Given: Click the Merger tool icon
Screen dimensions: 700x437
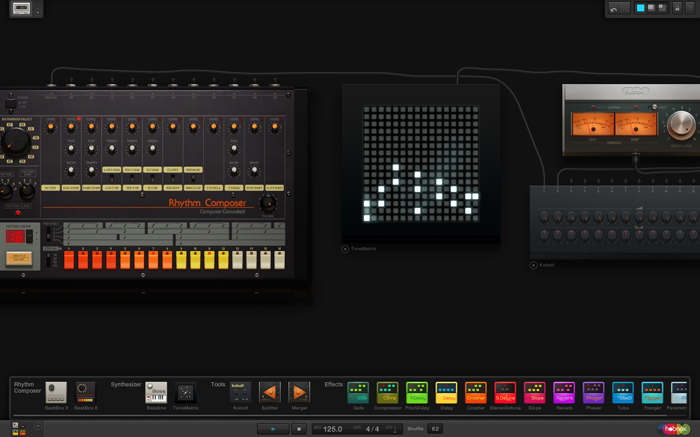Looking at the screenshot, I should (298, 392).
